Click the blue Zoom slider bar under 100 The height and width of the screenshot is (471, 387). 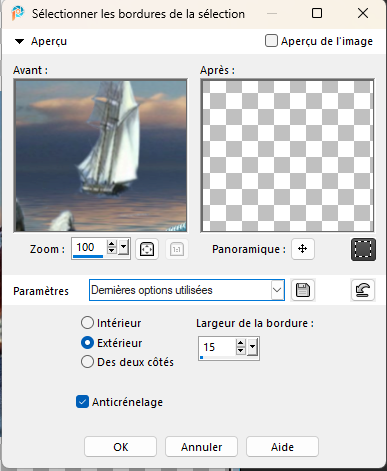tap(89, 256)
